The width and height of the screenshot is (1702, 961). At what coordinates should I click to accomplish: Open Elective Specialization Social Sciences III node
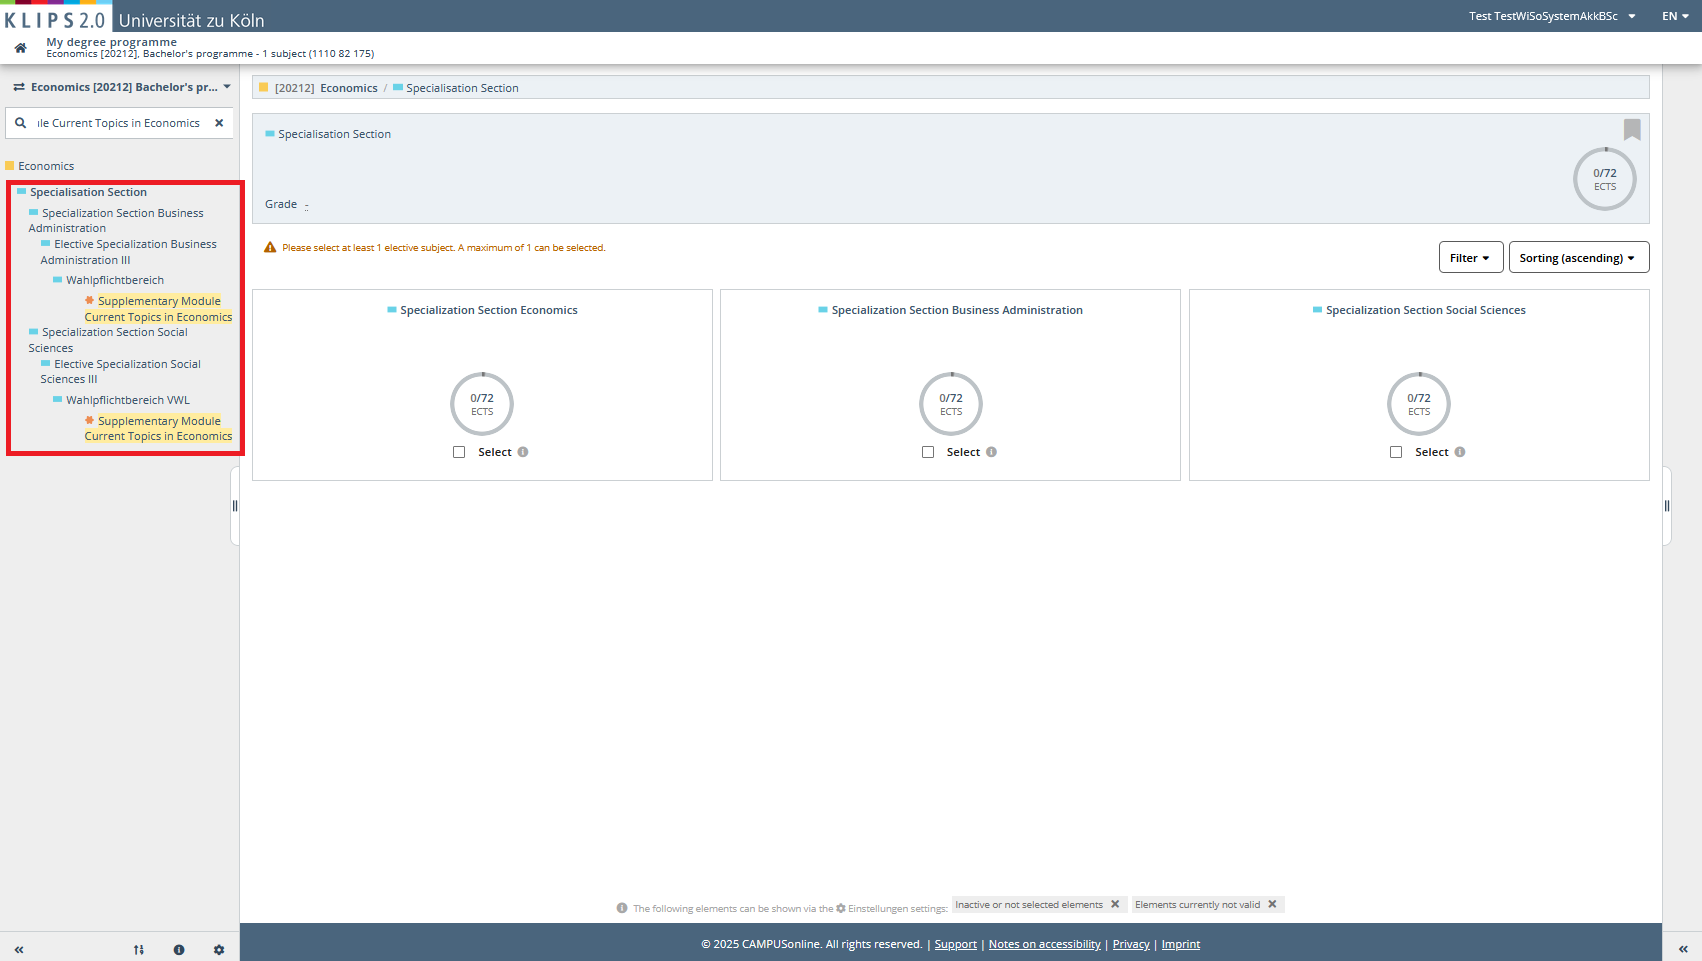(x=121, y=371)
